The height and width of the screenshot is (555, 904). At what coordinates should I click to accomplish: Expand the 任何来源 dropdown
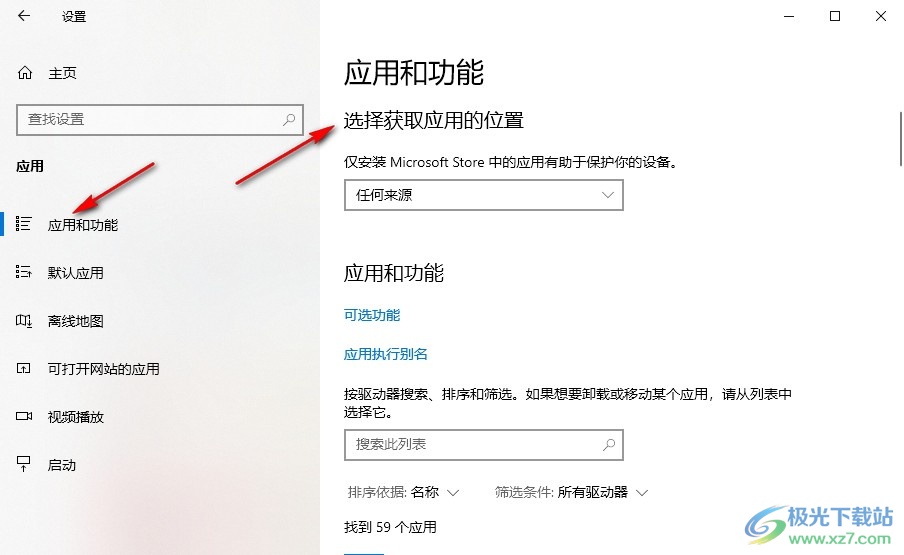[x=484, y=195]
